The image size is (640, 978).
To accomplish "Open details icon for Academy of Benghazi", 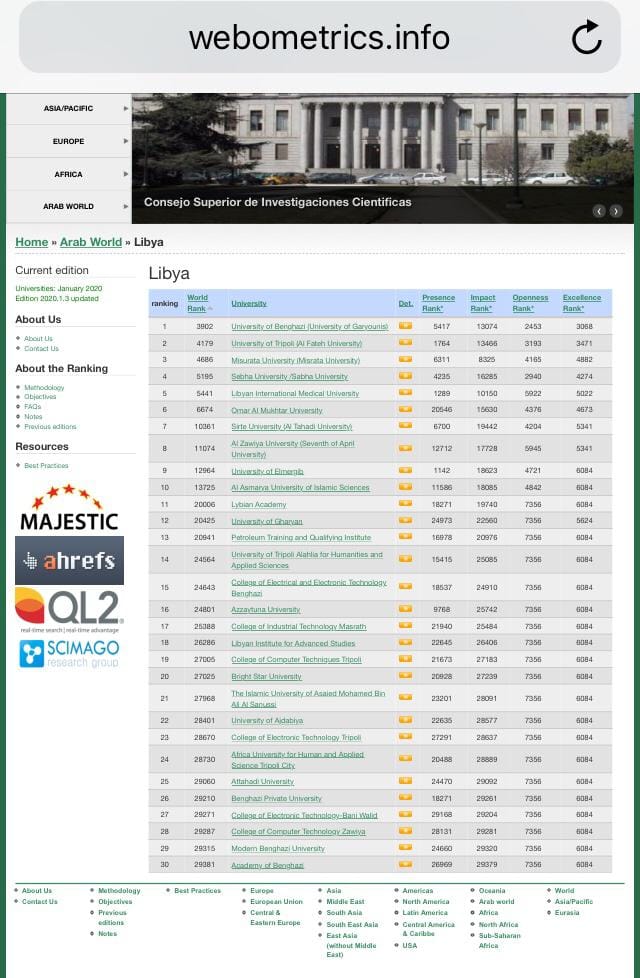I will pos(405,864).
